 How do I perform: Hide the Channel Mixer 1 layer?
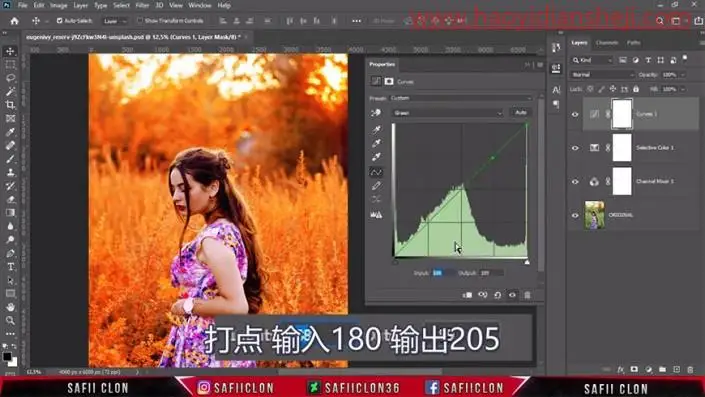(x=575, y=182)
